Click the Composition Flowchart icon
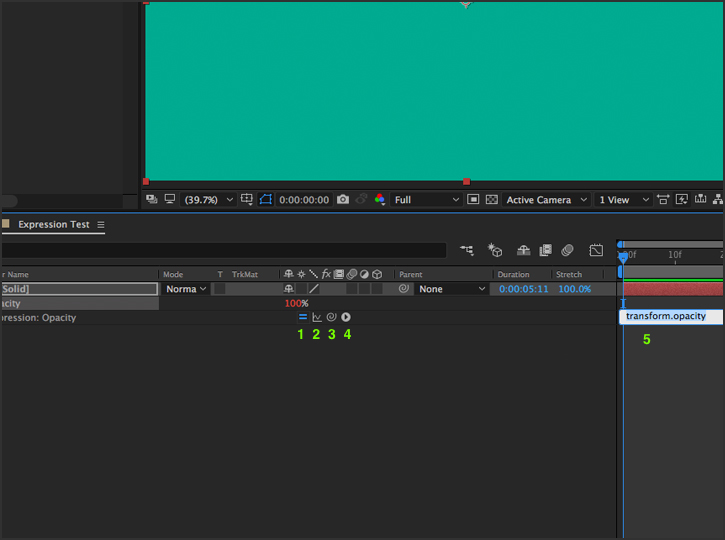The height and width of the screenshot is (540, 725). (x=718, y=199)
